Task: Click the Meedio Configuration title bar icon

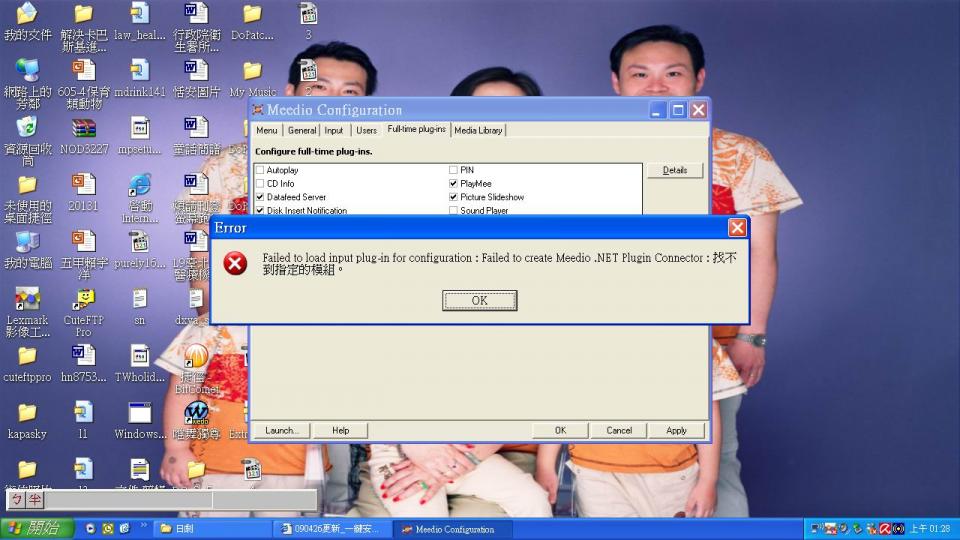Action: point(258,110)
